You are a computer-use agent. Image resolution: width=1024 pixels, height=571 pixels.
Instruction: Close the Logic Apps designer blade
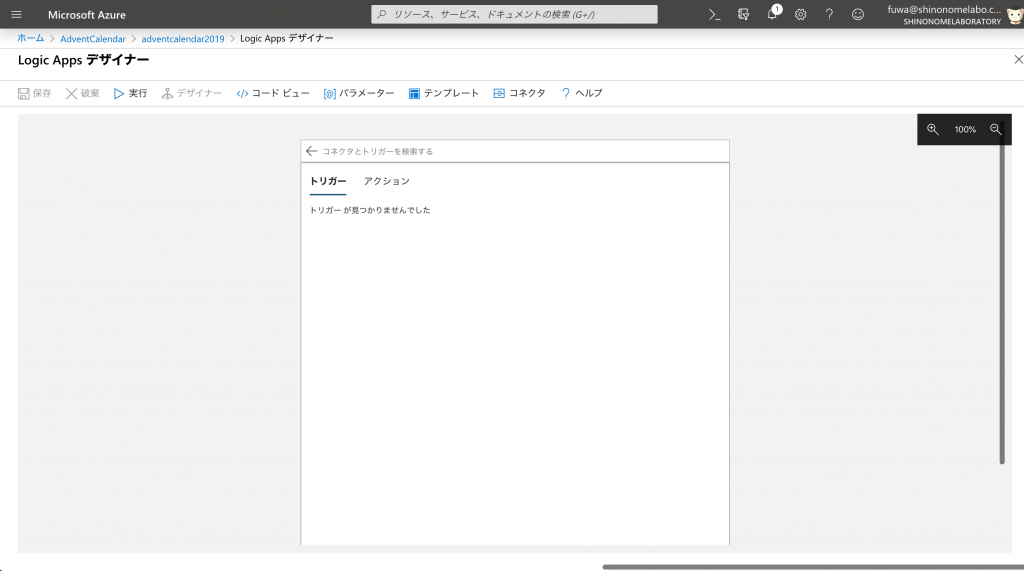(1018, 59)
